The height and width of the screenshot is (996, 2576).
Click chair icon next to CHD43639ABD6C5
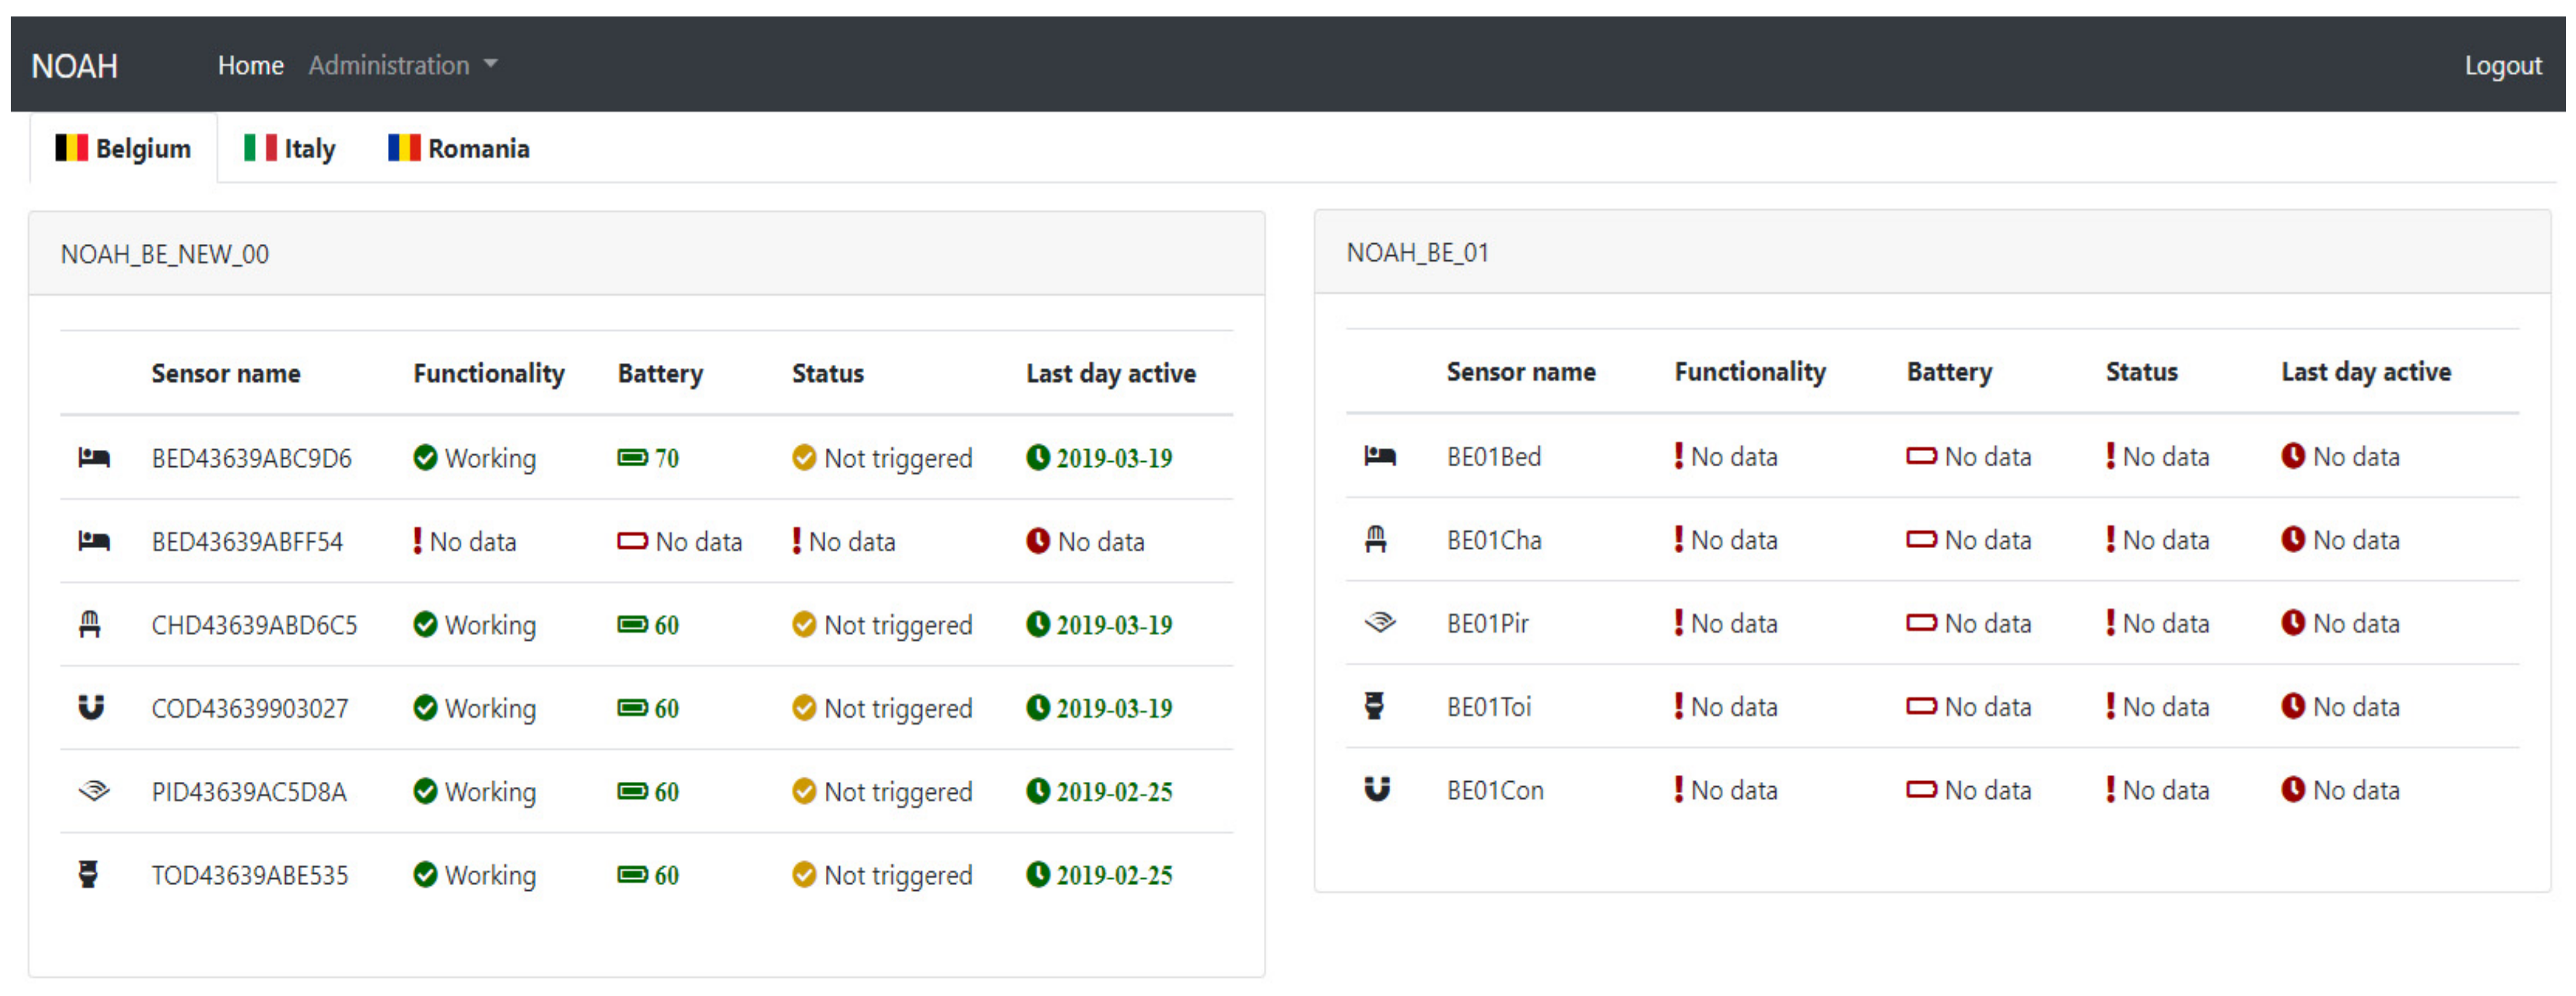(90, 625)
